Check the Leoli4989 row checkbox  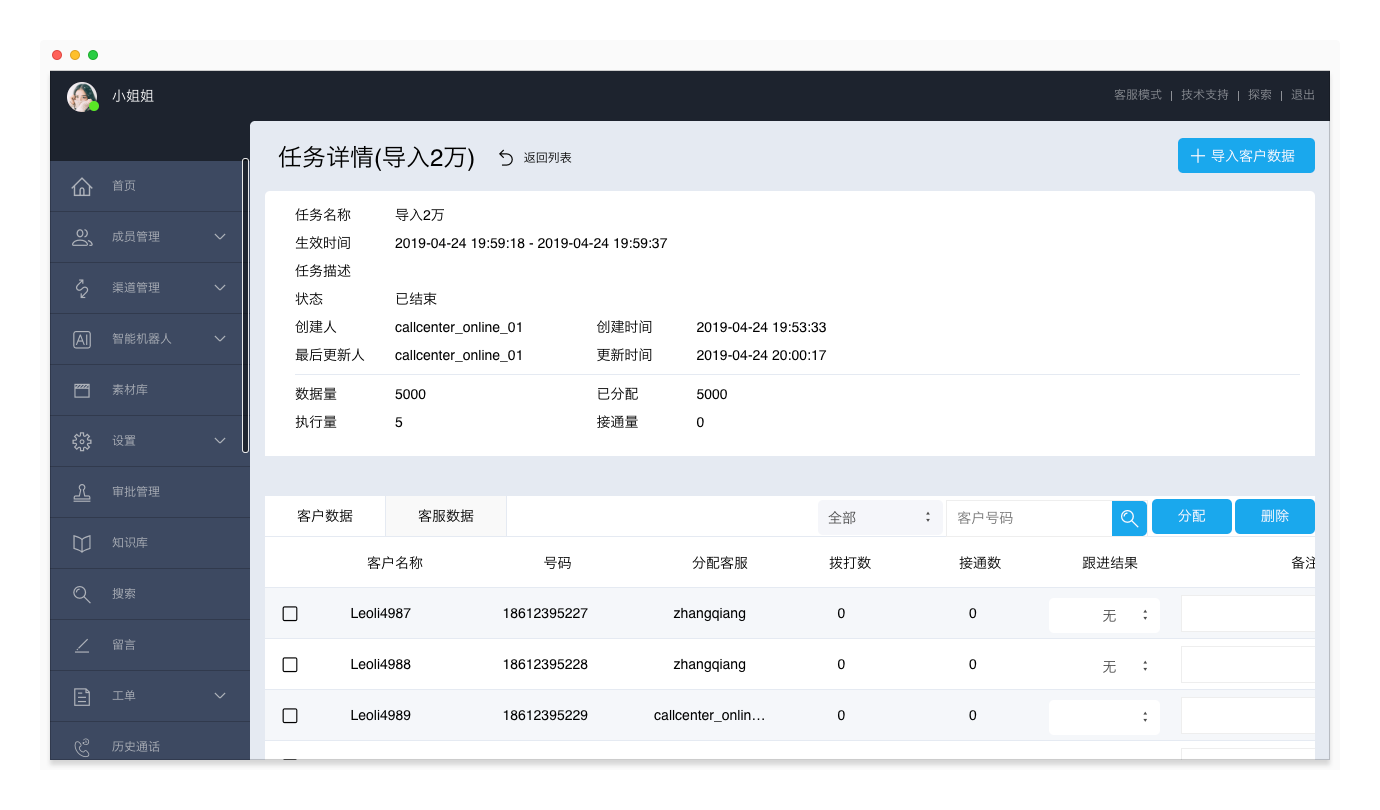(x=290, y=716)
